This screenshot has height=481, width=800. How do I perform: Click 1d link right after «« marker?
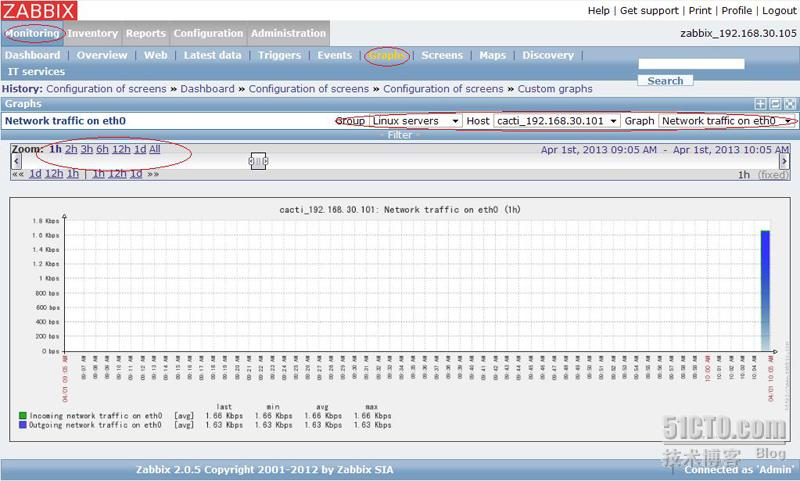pos(35,174)
